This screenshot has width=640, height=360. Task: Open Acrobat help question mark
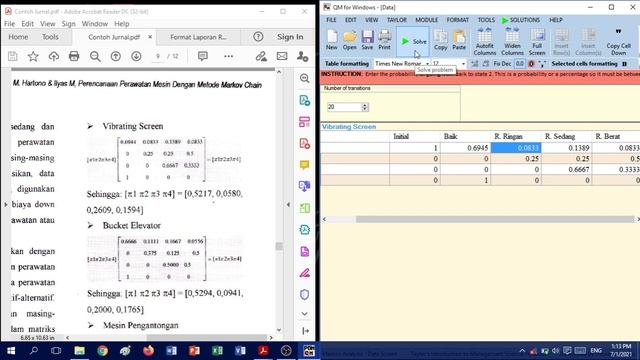coord(258,37)
